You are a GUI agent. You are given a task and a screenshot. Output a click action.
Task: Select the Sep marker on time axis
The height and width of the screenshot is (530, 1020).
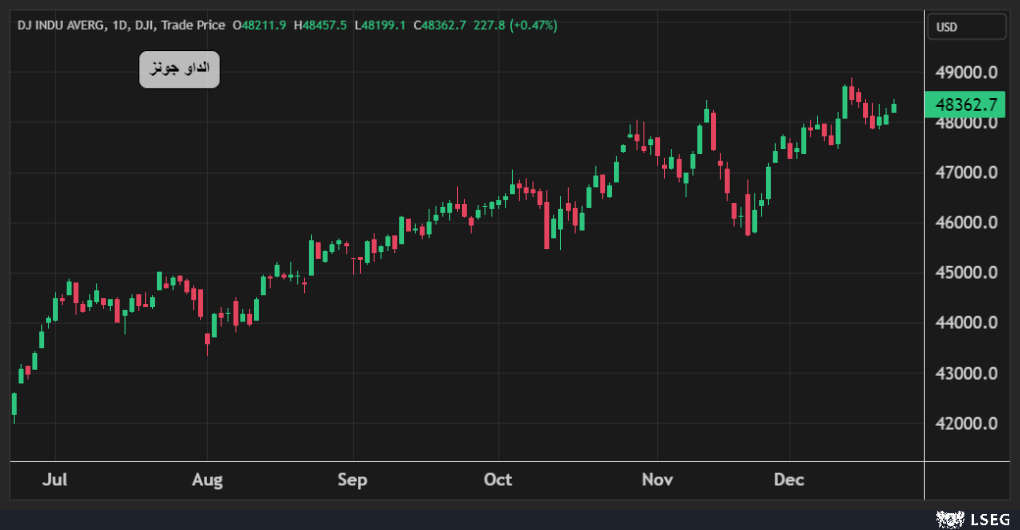352,480
